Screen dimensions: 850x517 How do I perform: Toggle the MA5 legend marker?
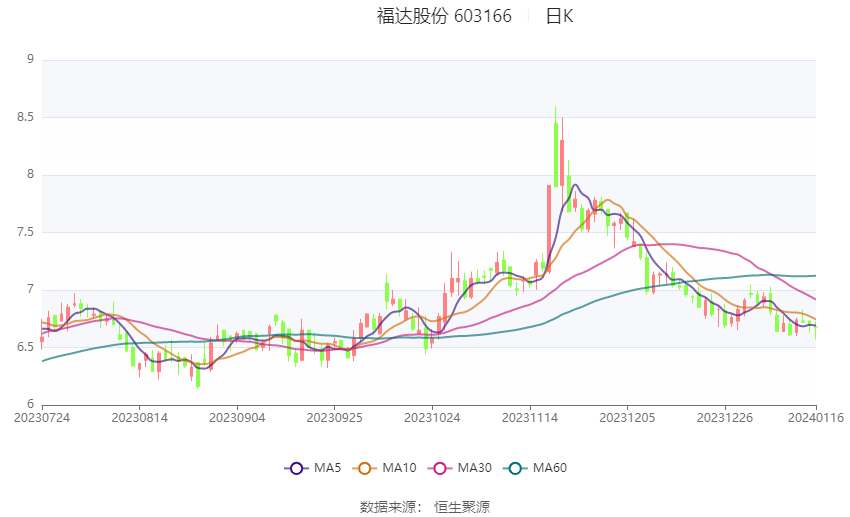click(x=296, y=468)
